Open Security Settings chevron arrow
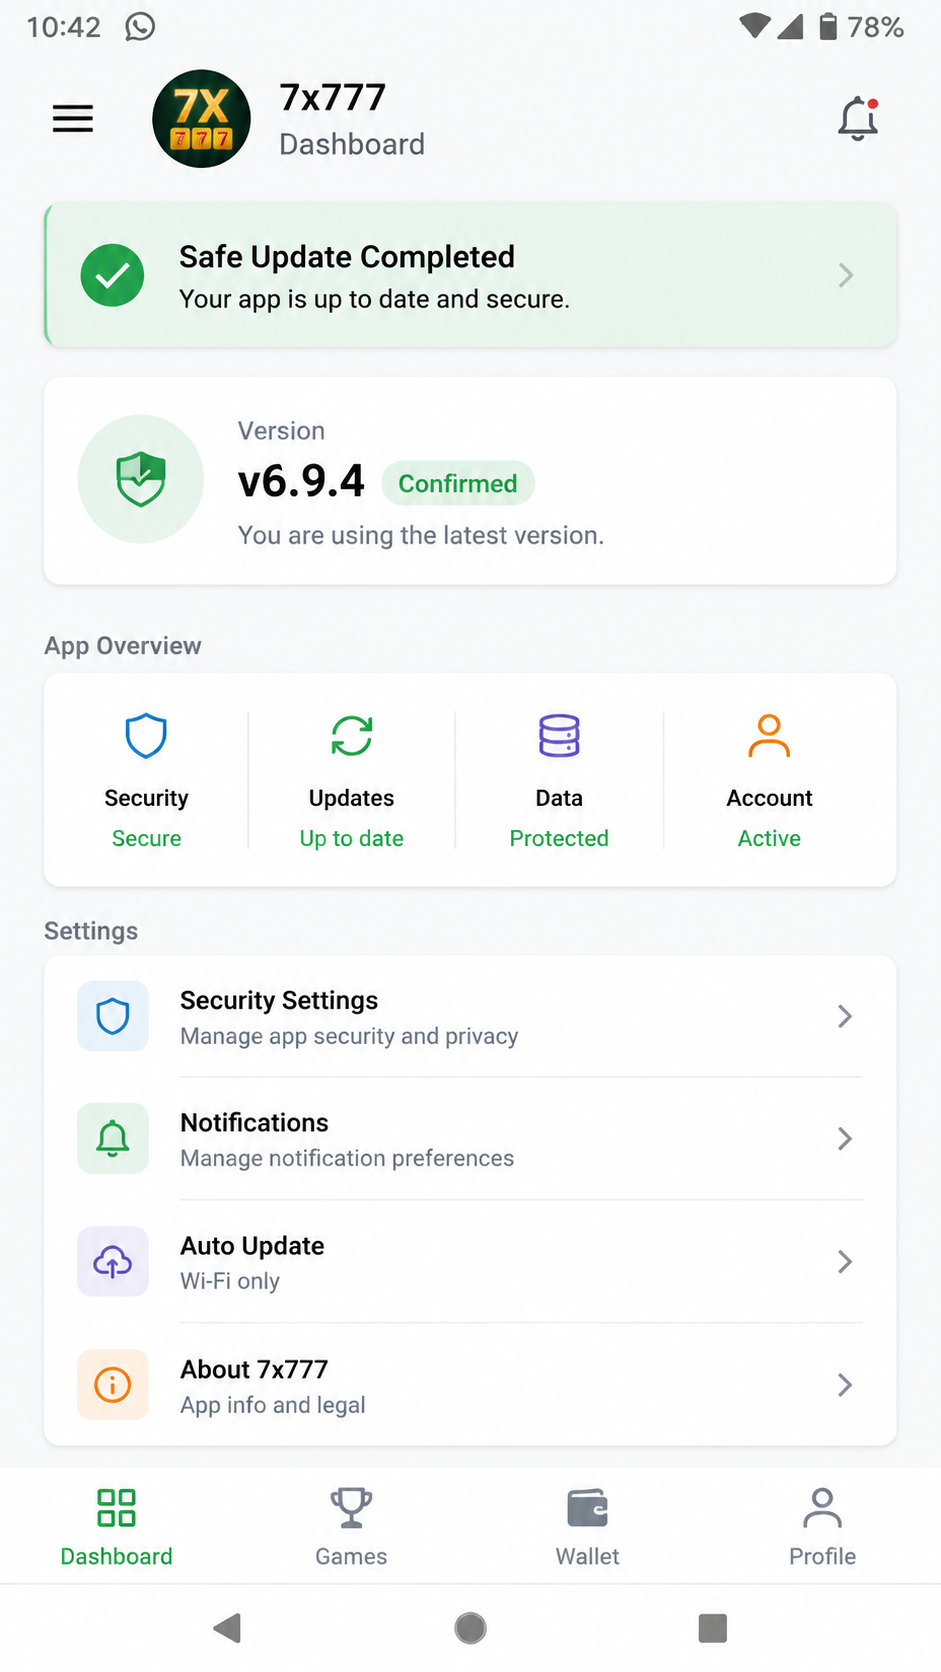Screen dimensions: 941x1672 [x=845, y=1016]
